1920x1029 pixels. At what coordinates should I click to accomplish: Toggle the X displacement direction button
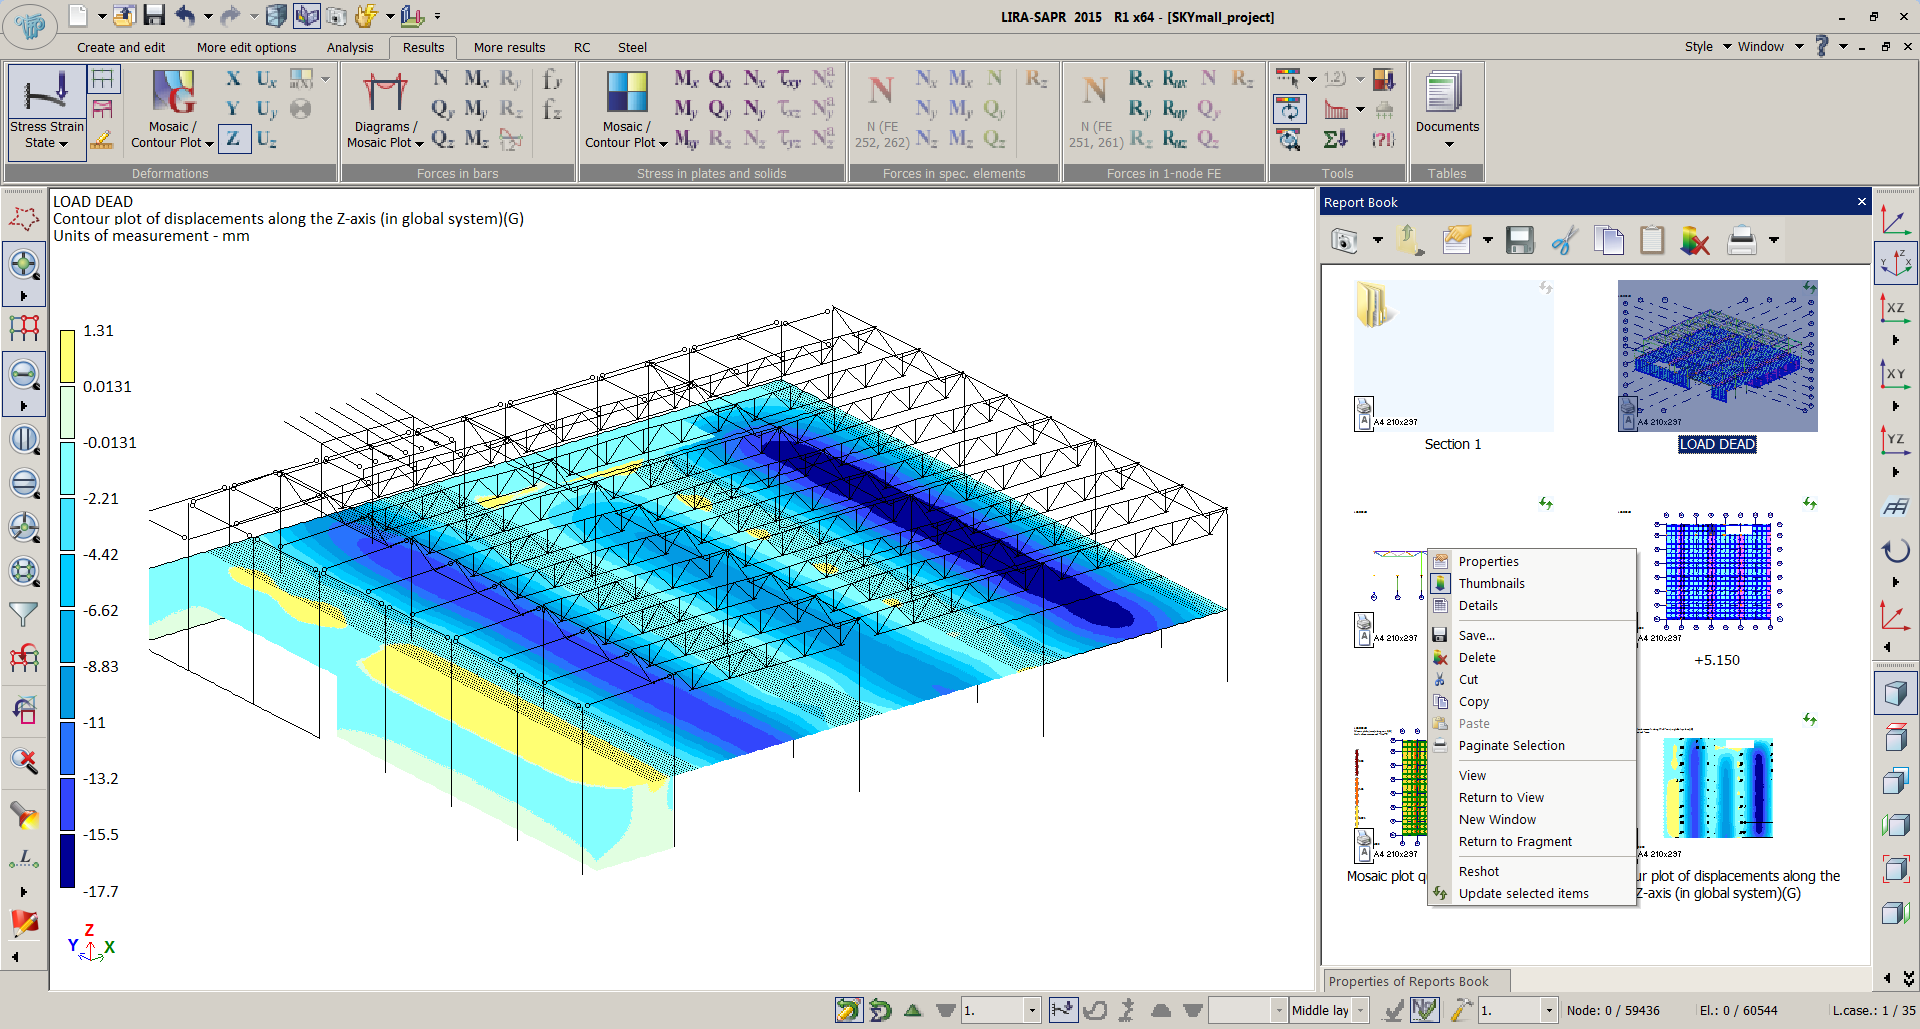(x=233, y=79)
